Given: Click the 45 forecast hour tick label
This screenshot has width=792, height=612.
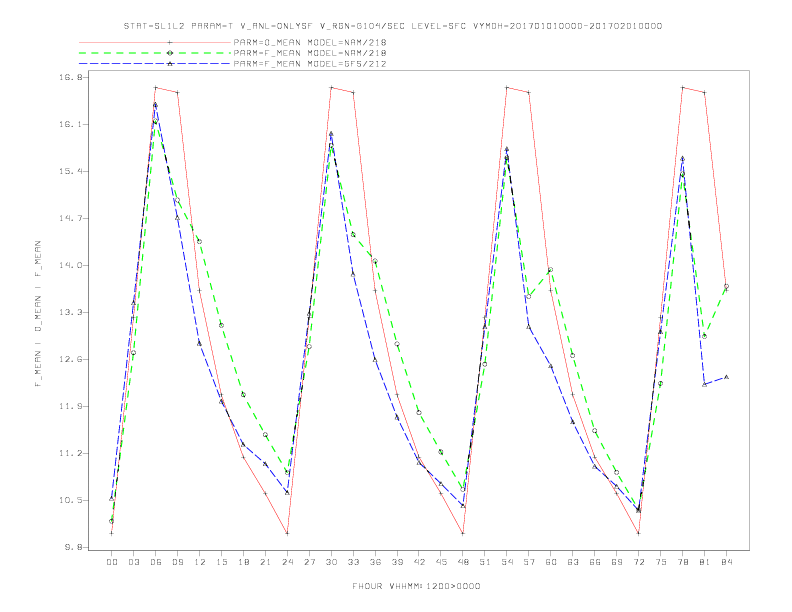Looking at the screenshot, I should point(441,562).
